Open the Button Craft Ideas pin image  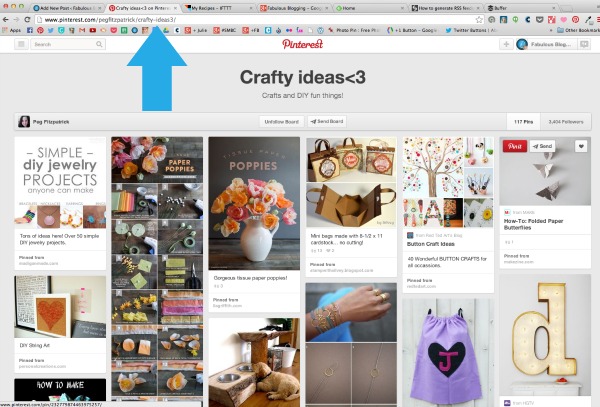click(448, 182)
